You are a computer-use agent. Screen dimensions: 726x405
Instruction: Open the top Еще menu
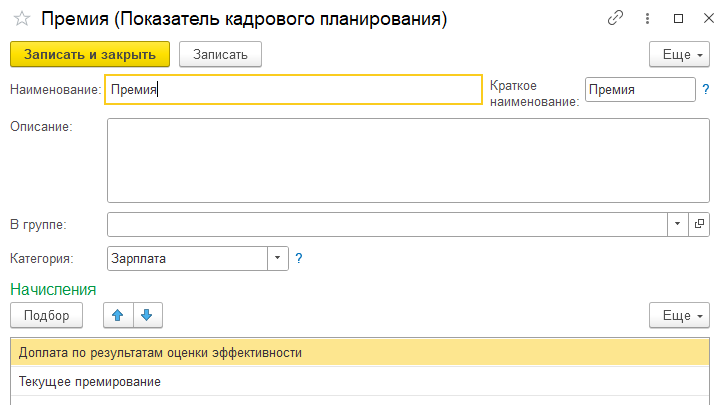click(x=679, y=55)
